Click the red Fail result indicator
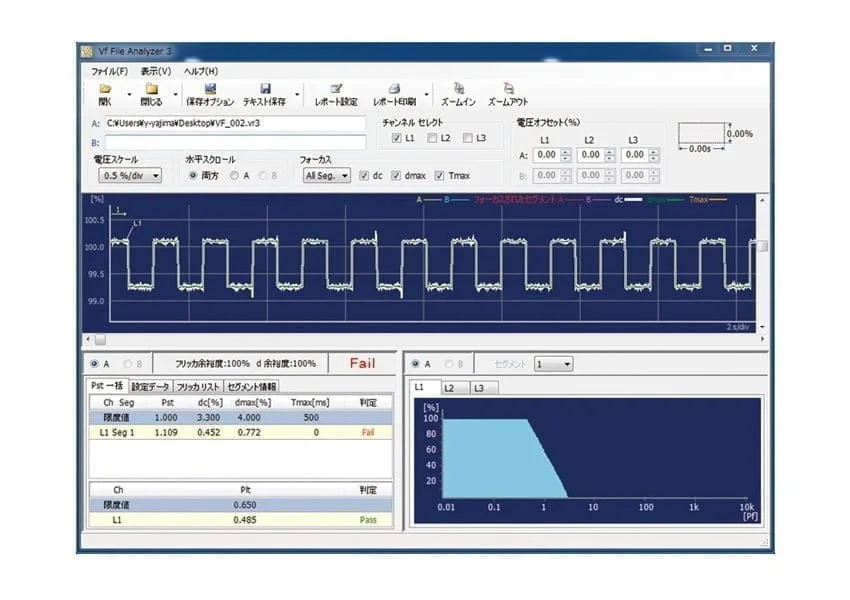Image resolution: width=850 pixels, height=600 pixels. coord(362,363)
